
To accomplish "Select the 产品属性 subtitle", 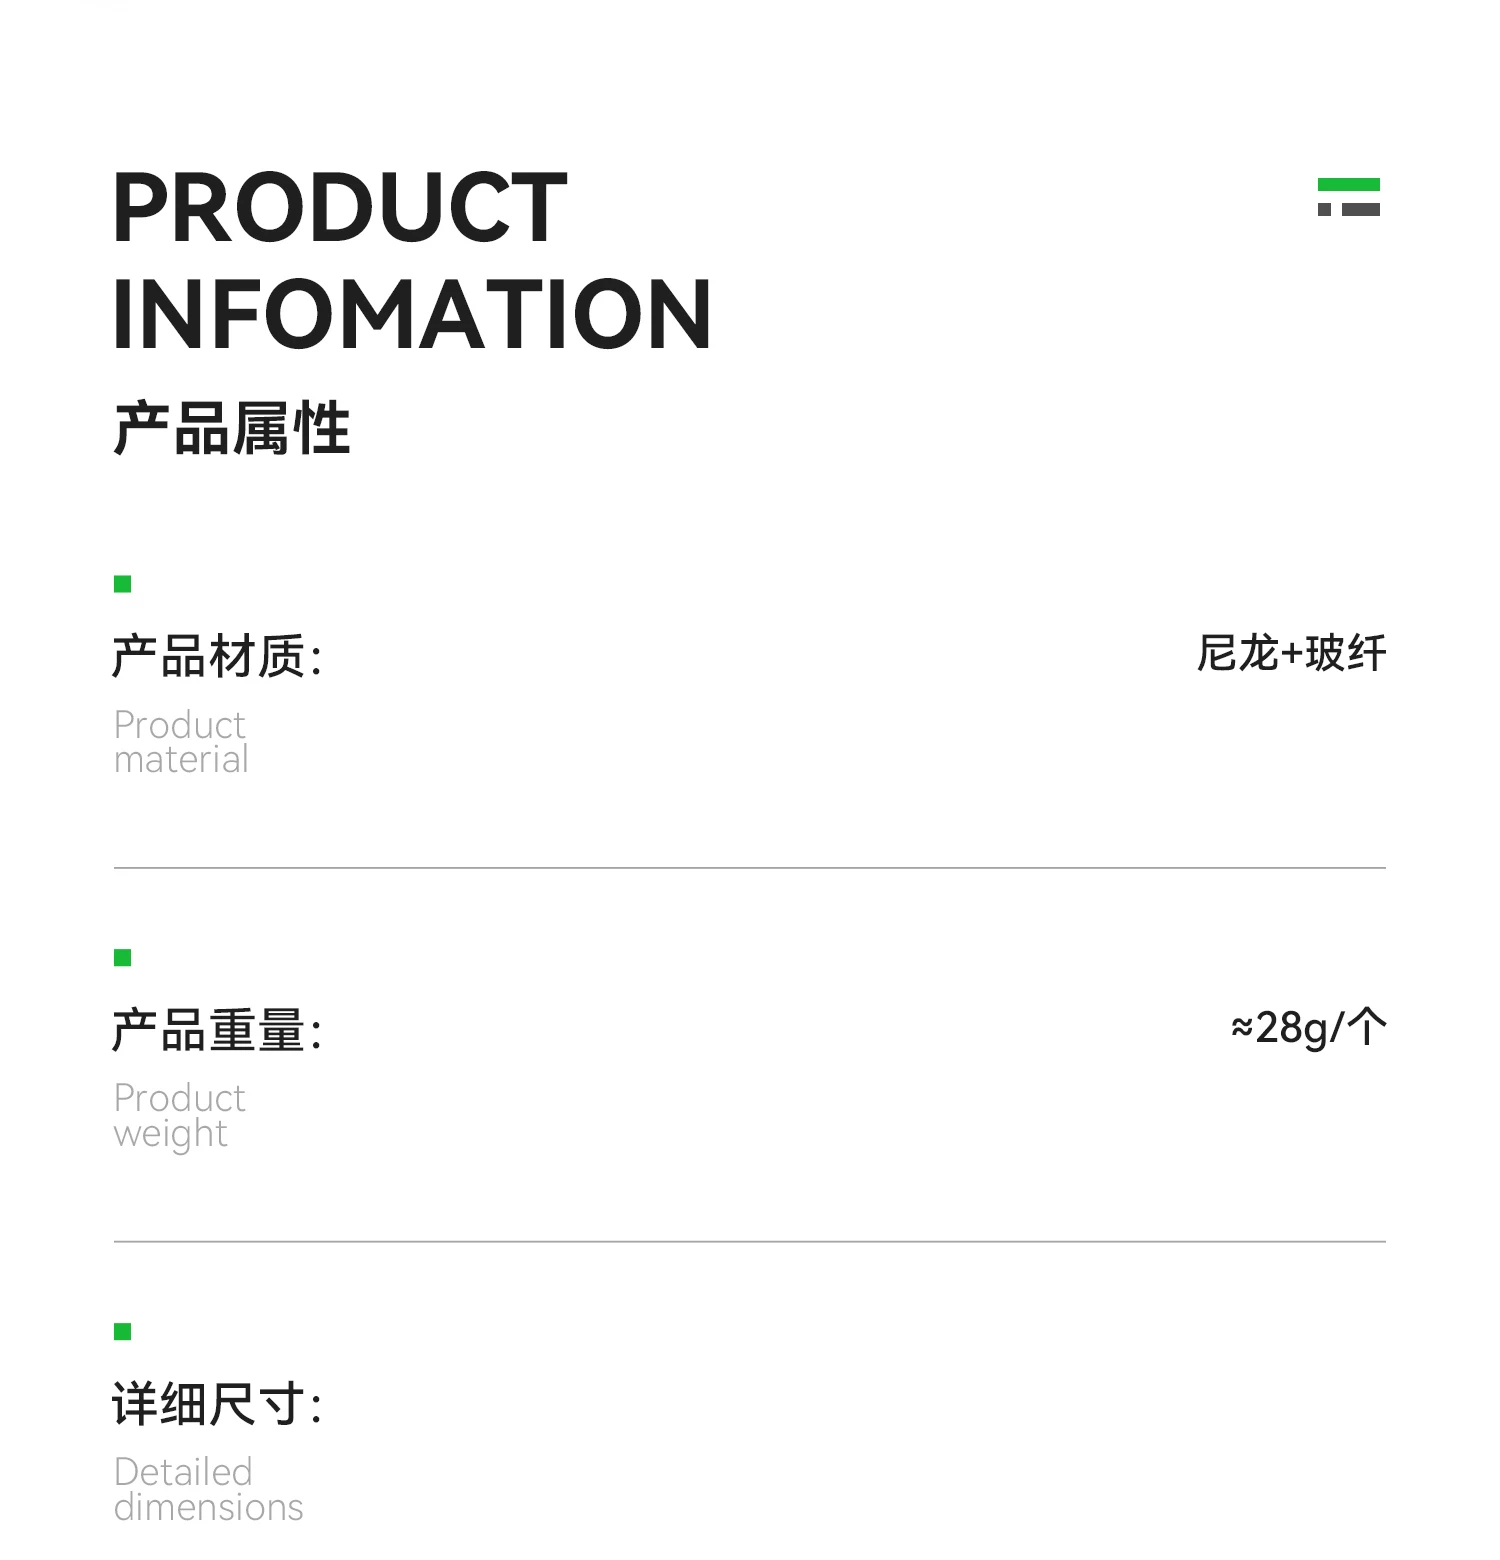I will click(x=232, y=429).
